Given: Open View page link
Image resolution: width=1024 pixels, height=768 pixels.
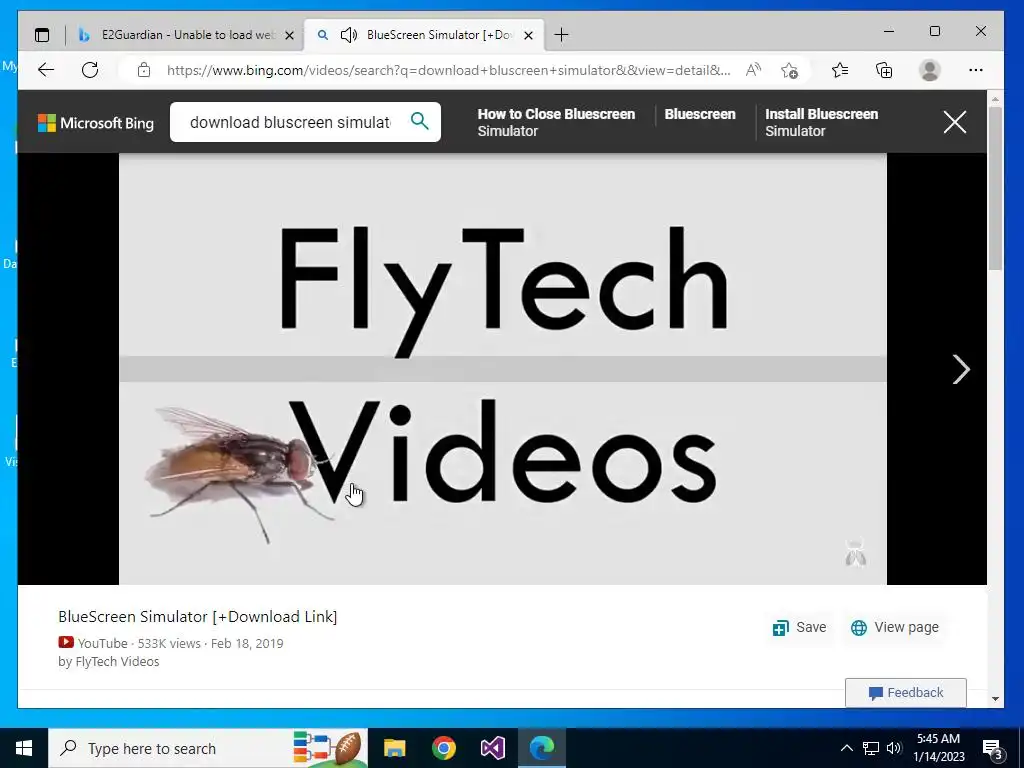Looking at the screenshot, I should tap(895, 628).
